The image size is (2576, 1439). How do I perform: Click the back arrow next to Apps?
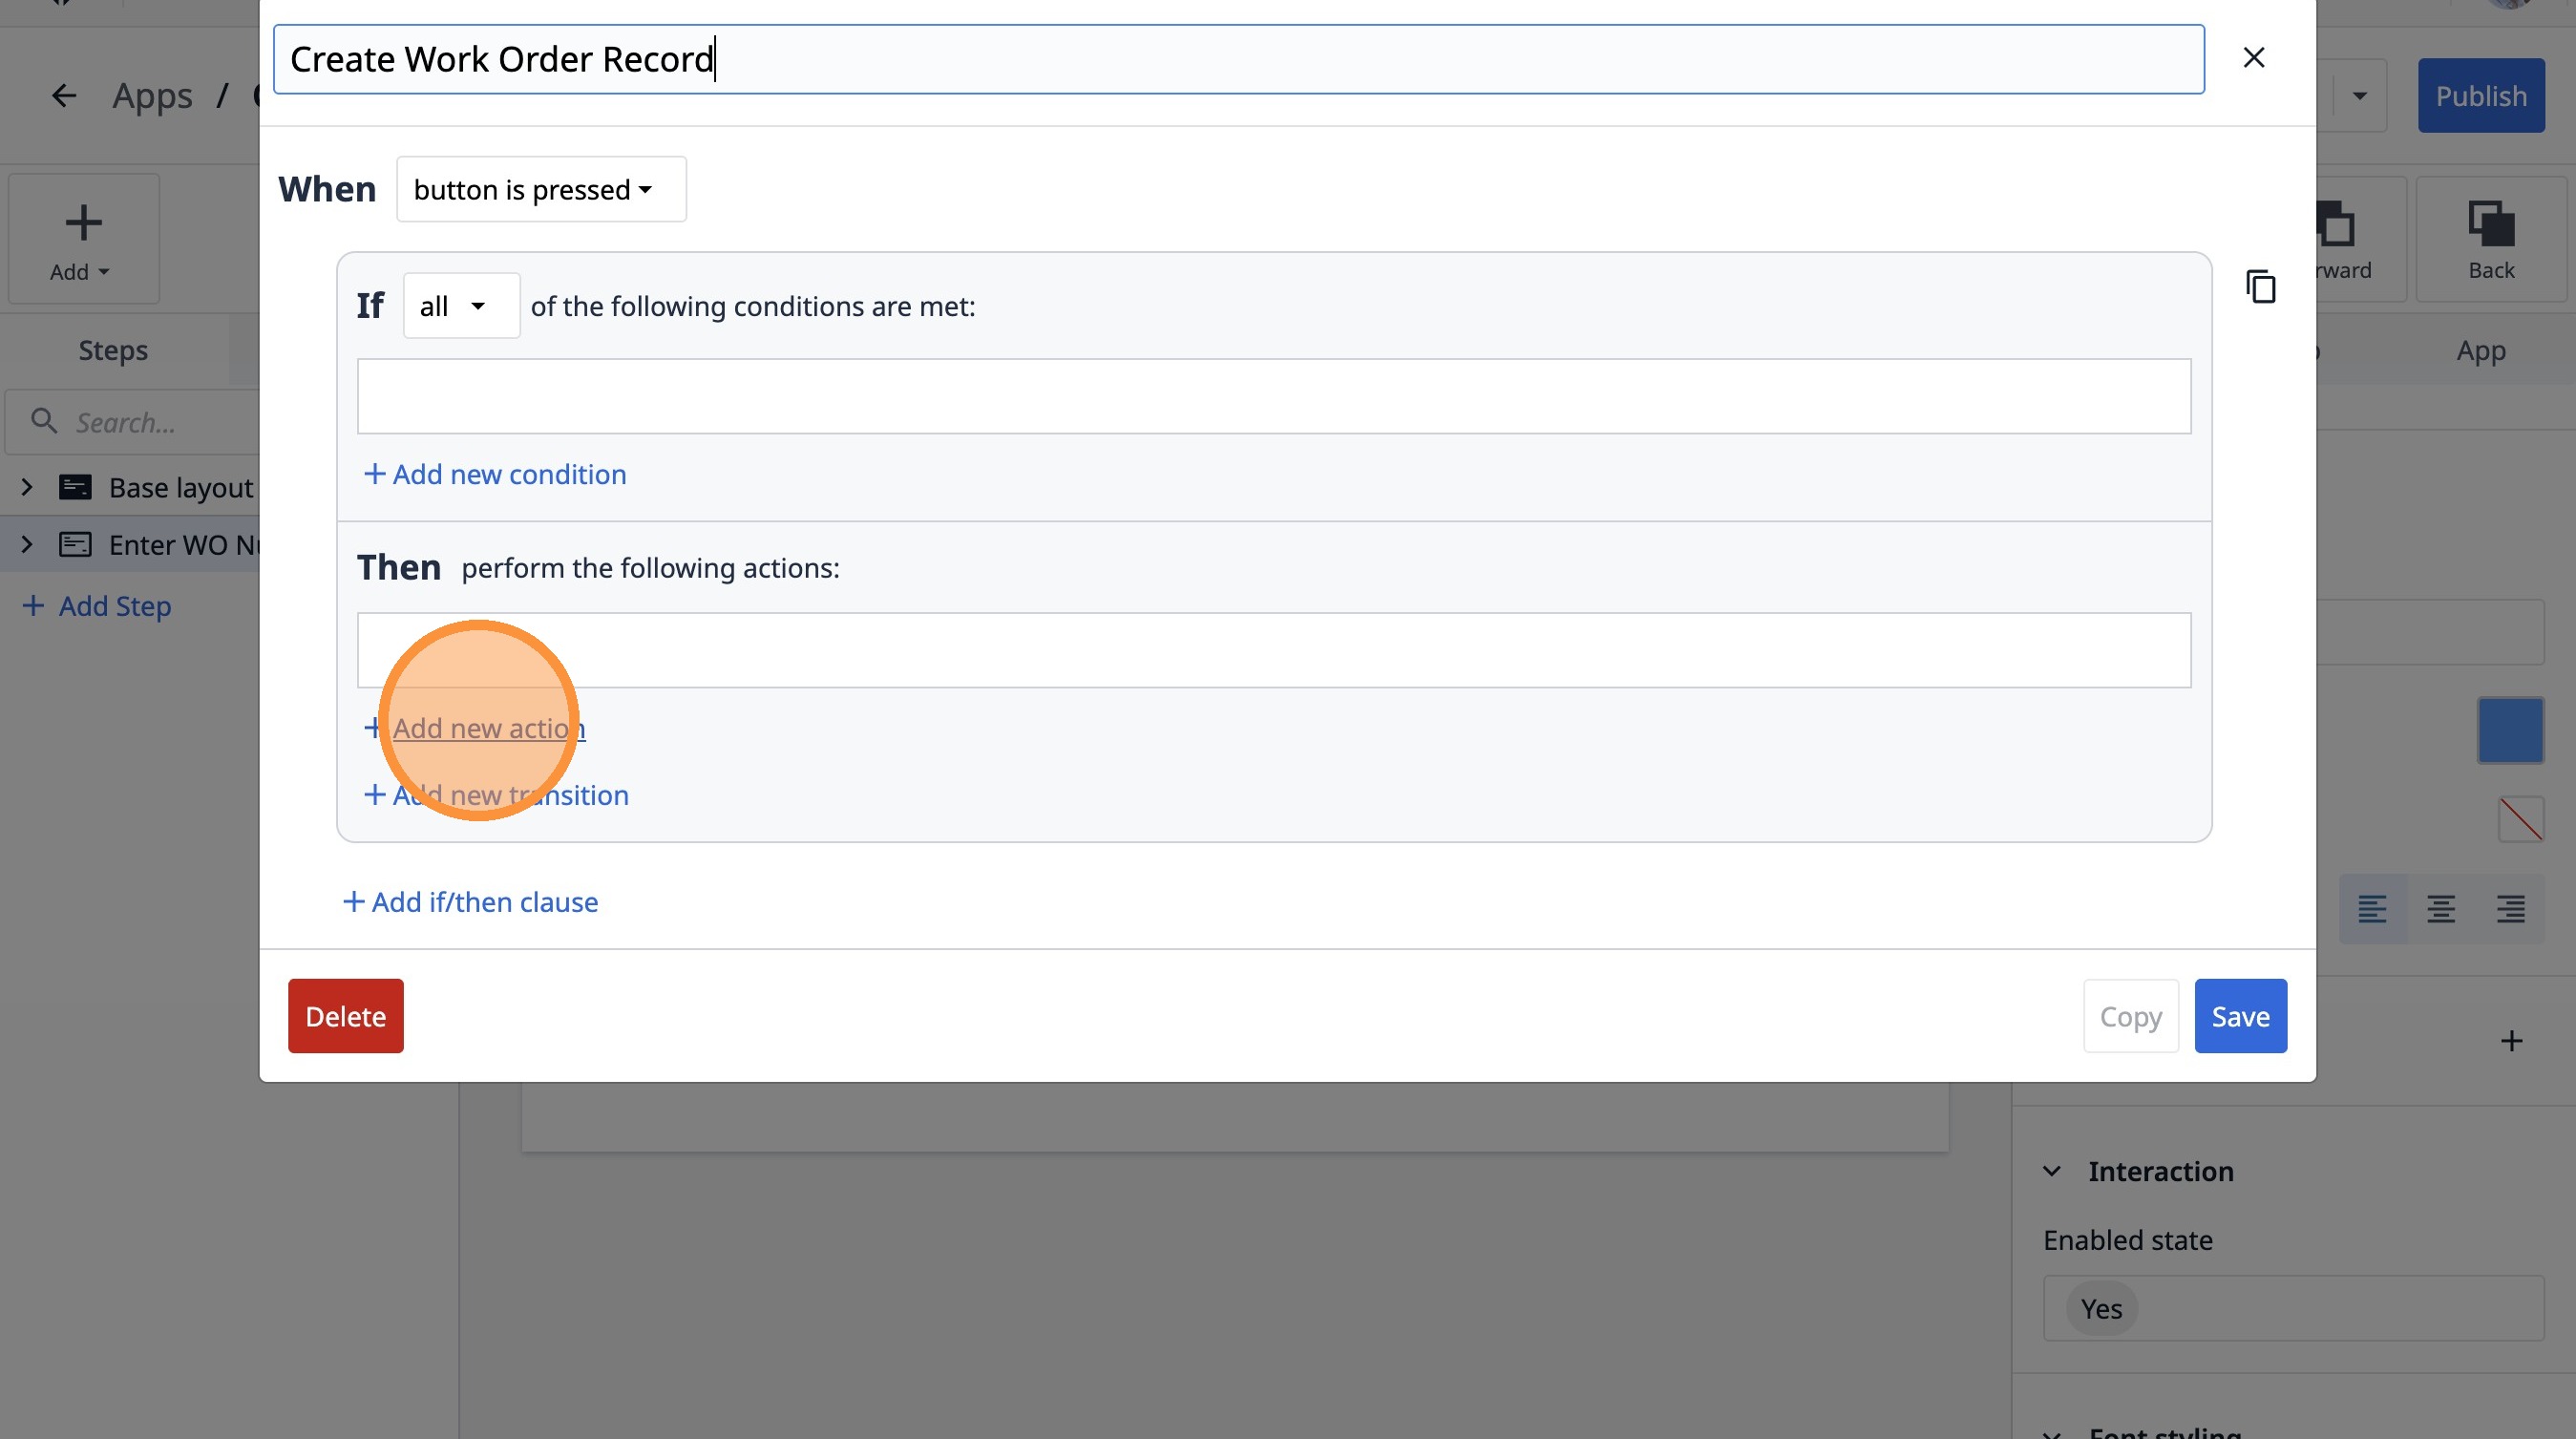pyautogui.click(x=64, y=96)
